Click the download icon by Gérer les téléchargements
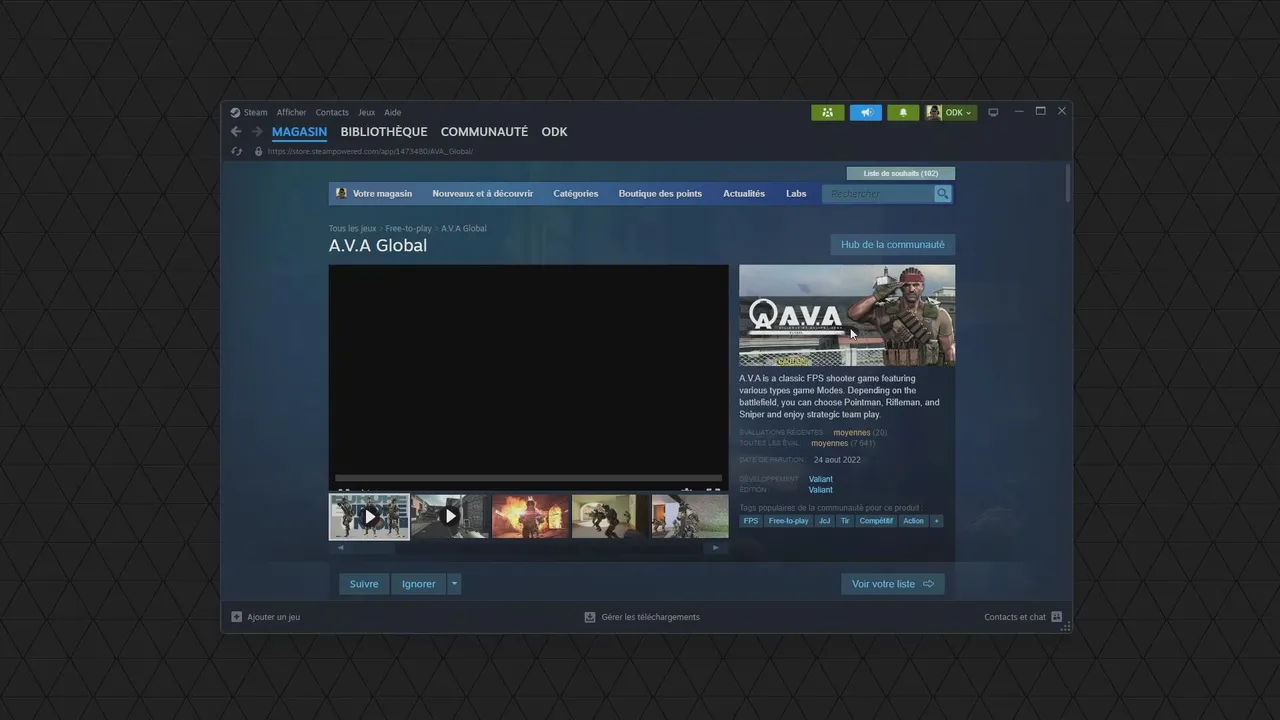This screenshot has width=1280, height=720. (x=590, y=617)
